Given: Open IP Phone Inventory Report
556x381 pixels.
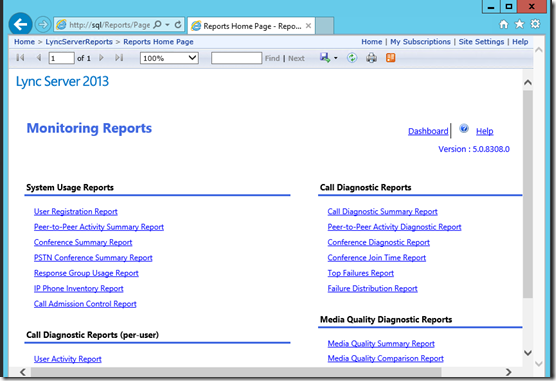Looking at the screenshot, I should point(79,288).
